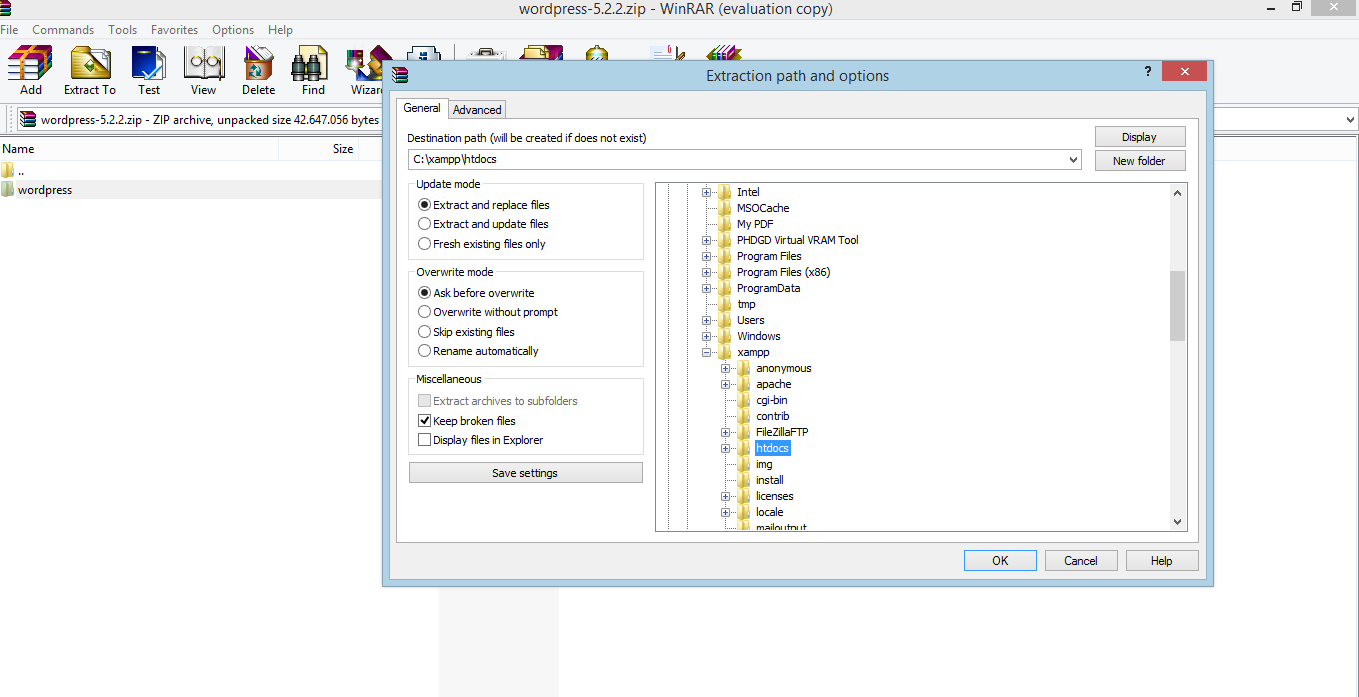Click the contrib folder icon
The height and width of the screenshot is (697, 1359).
(744, 416)
